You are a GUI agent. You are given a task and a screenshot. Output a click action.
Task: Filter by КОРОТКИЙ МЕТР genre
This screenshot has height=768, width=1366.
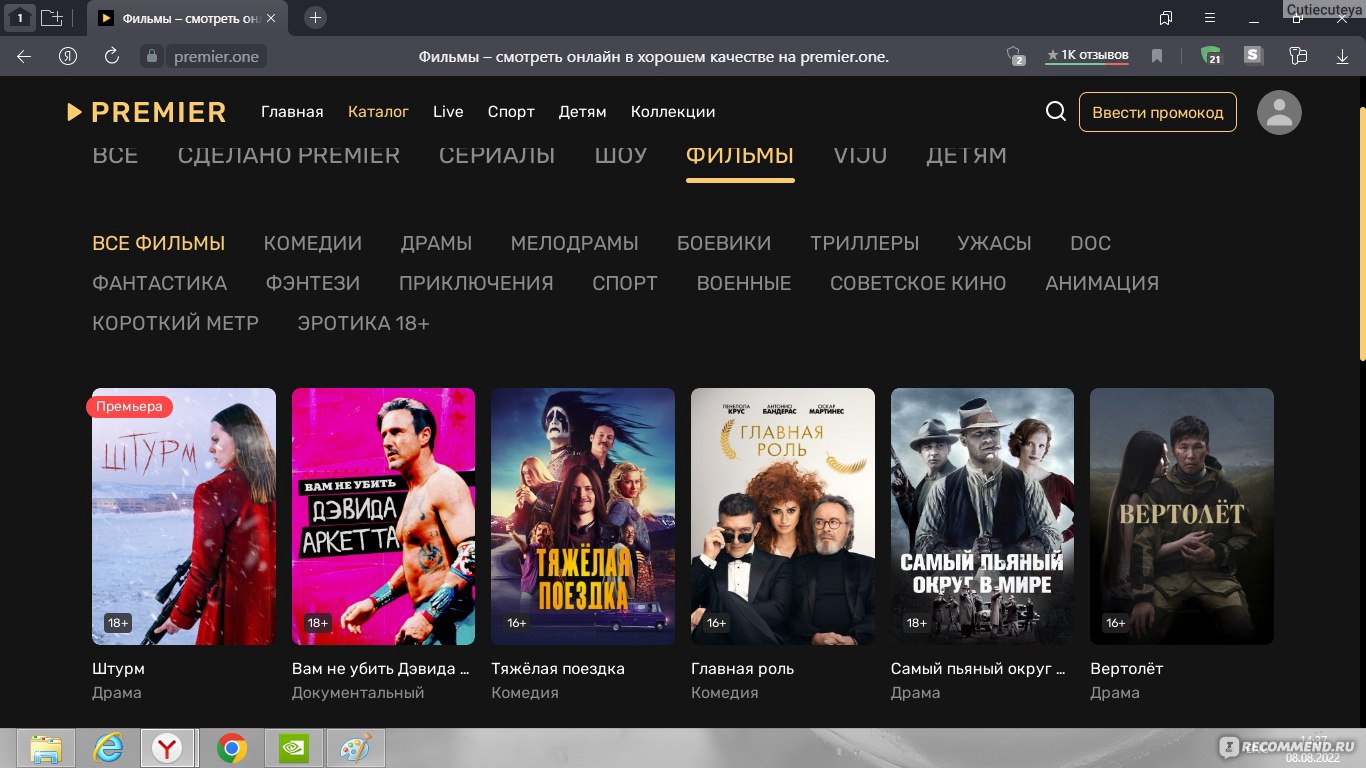175,323
